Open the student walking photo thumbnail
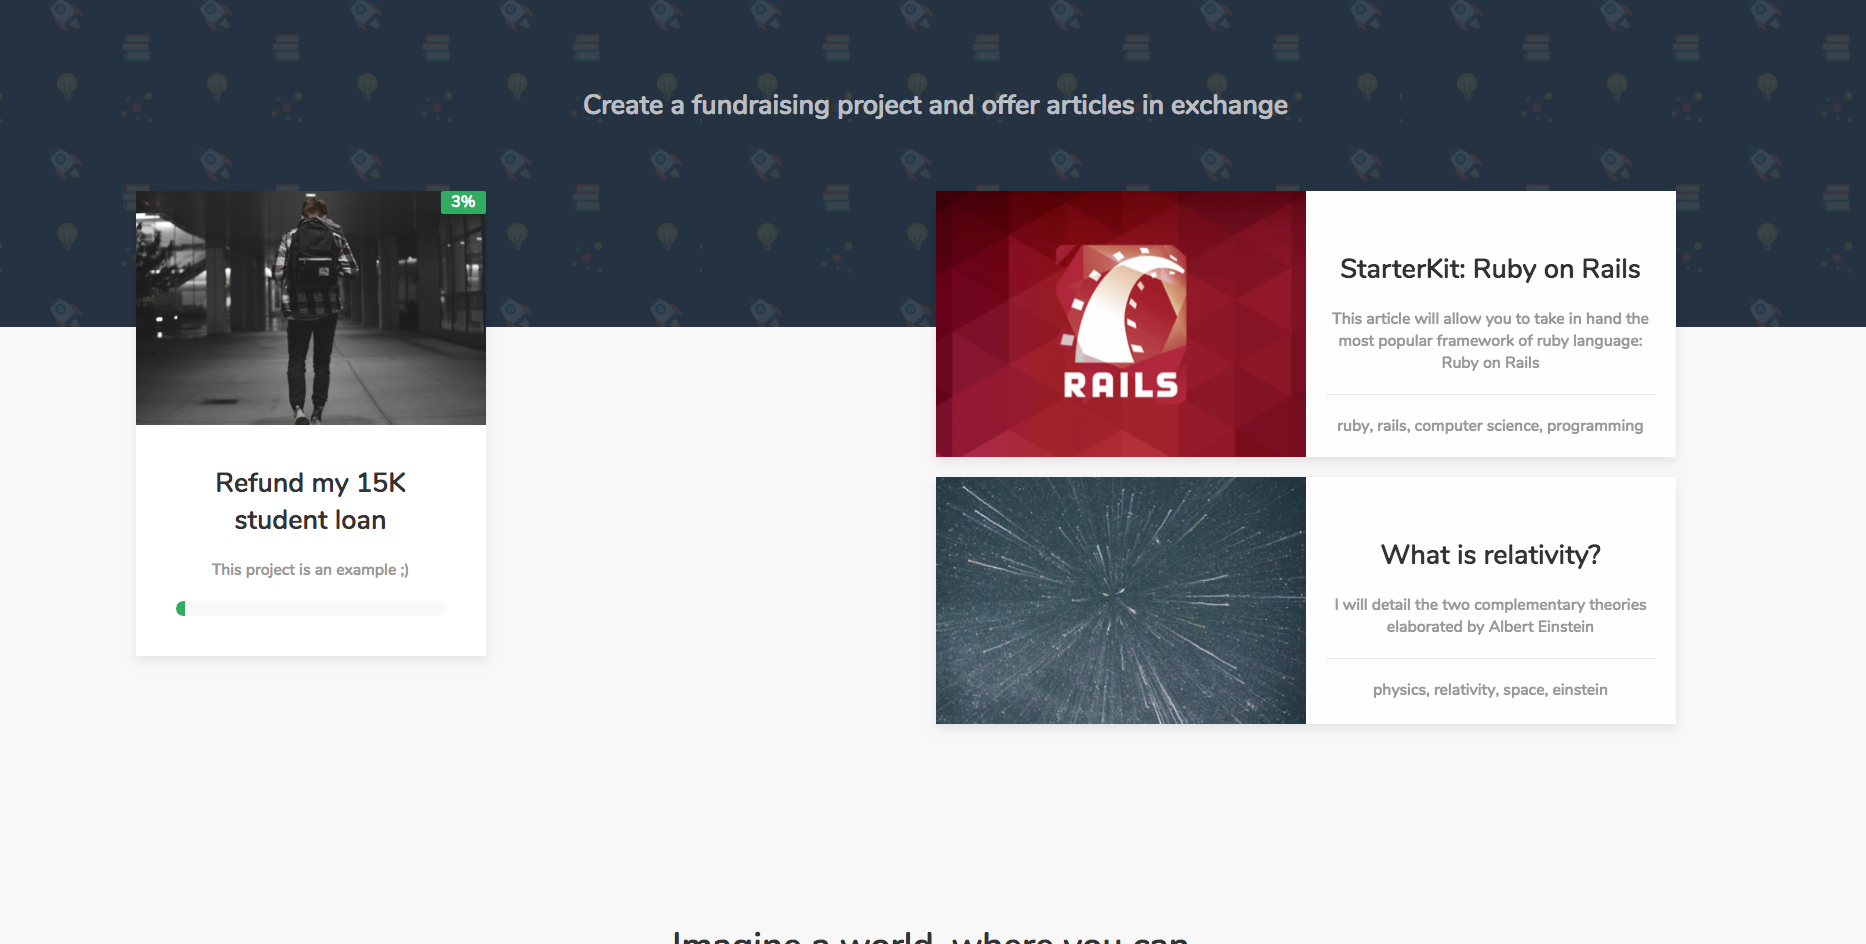The width and height of the screenshot is (1866, 944). click(311, 308)
